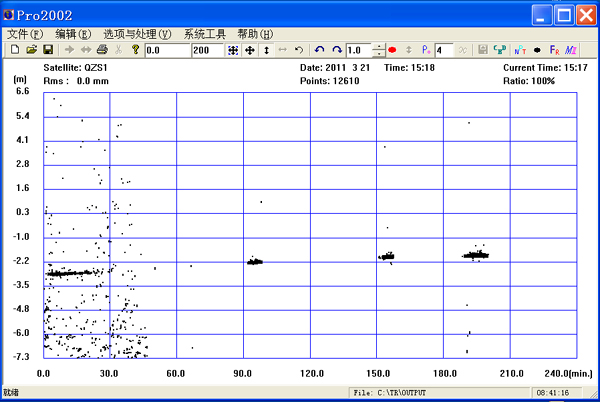Viewport: 600px width, 402px height.
Task: Open help with the yellow question mark icon
Action: tap(135, 50)
